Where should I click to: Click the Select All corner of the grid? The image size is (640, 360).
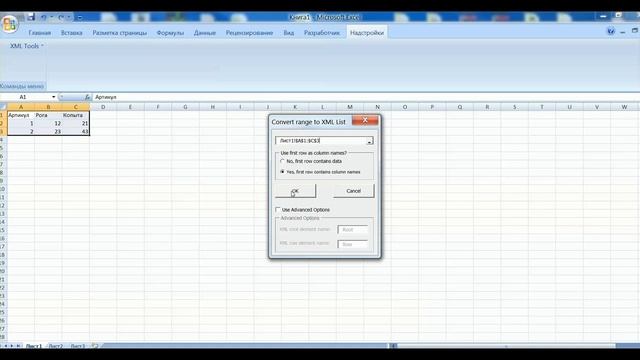tap(3, 107)
